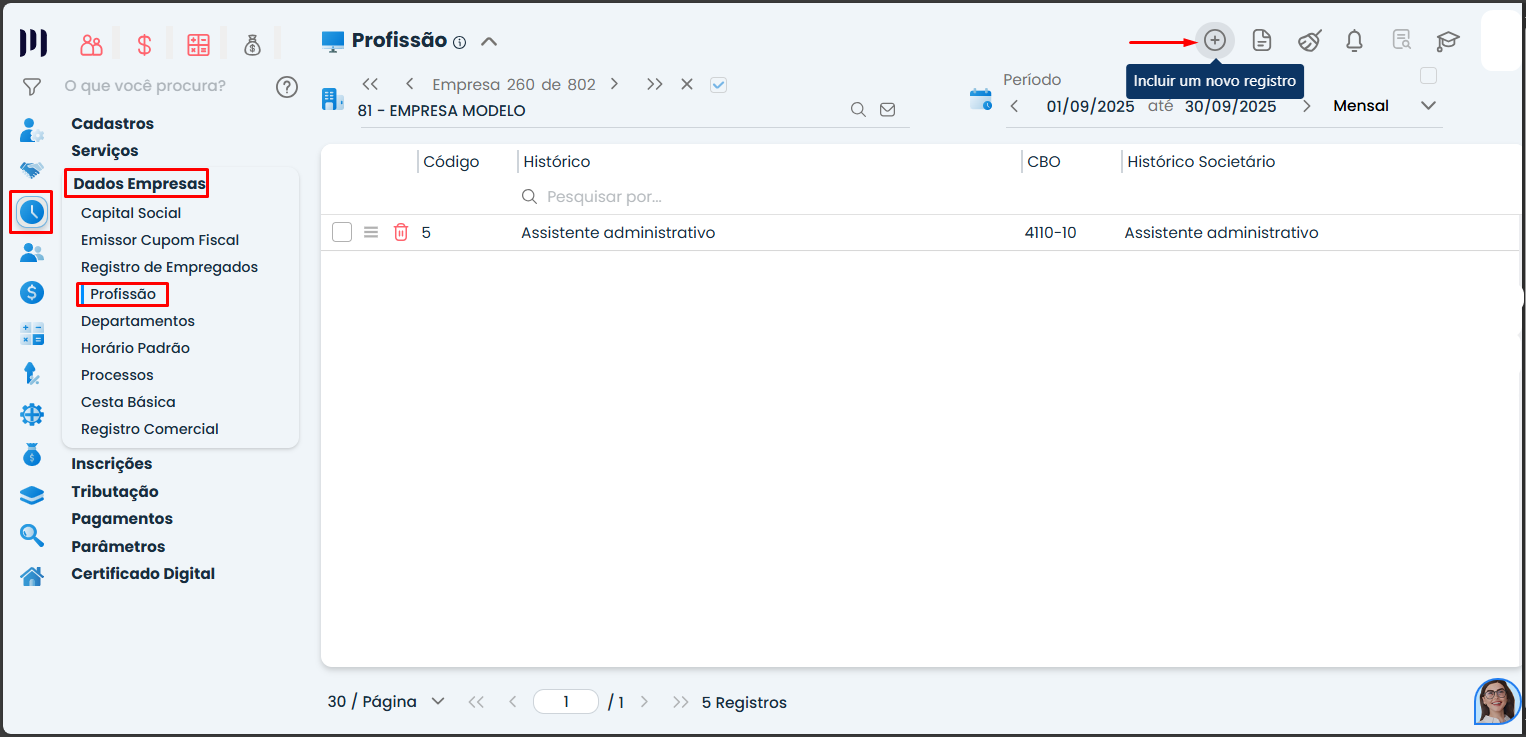Image resolution: width=1526 pixels, height=737 pixels.
Task: Clear the company selection with the X
Action: 687,84
